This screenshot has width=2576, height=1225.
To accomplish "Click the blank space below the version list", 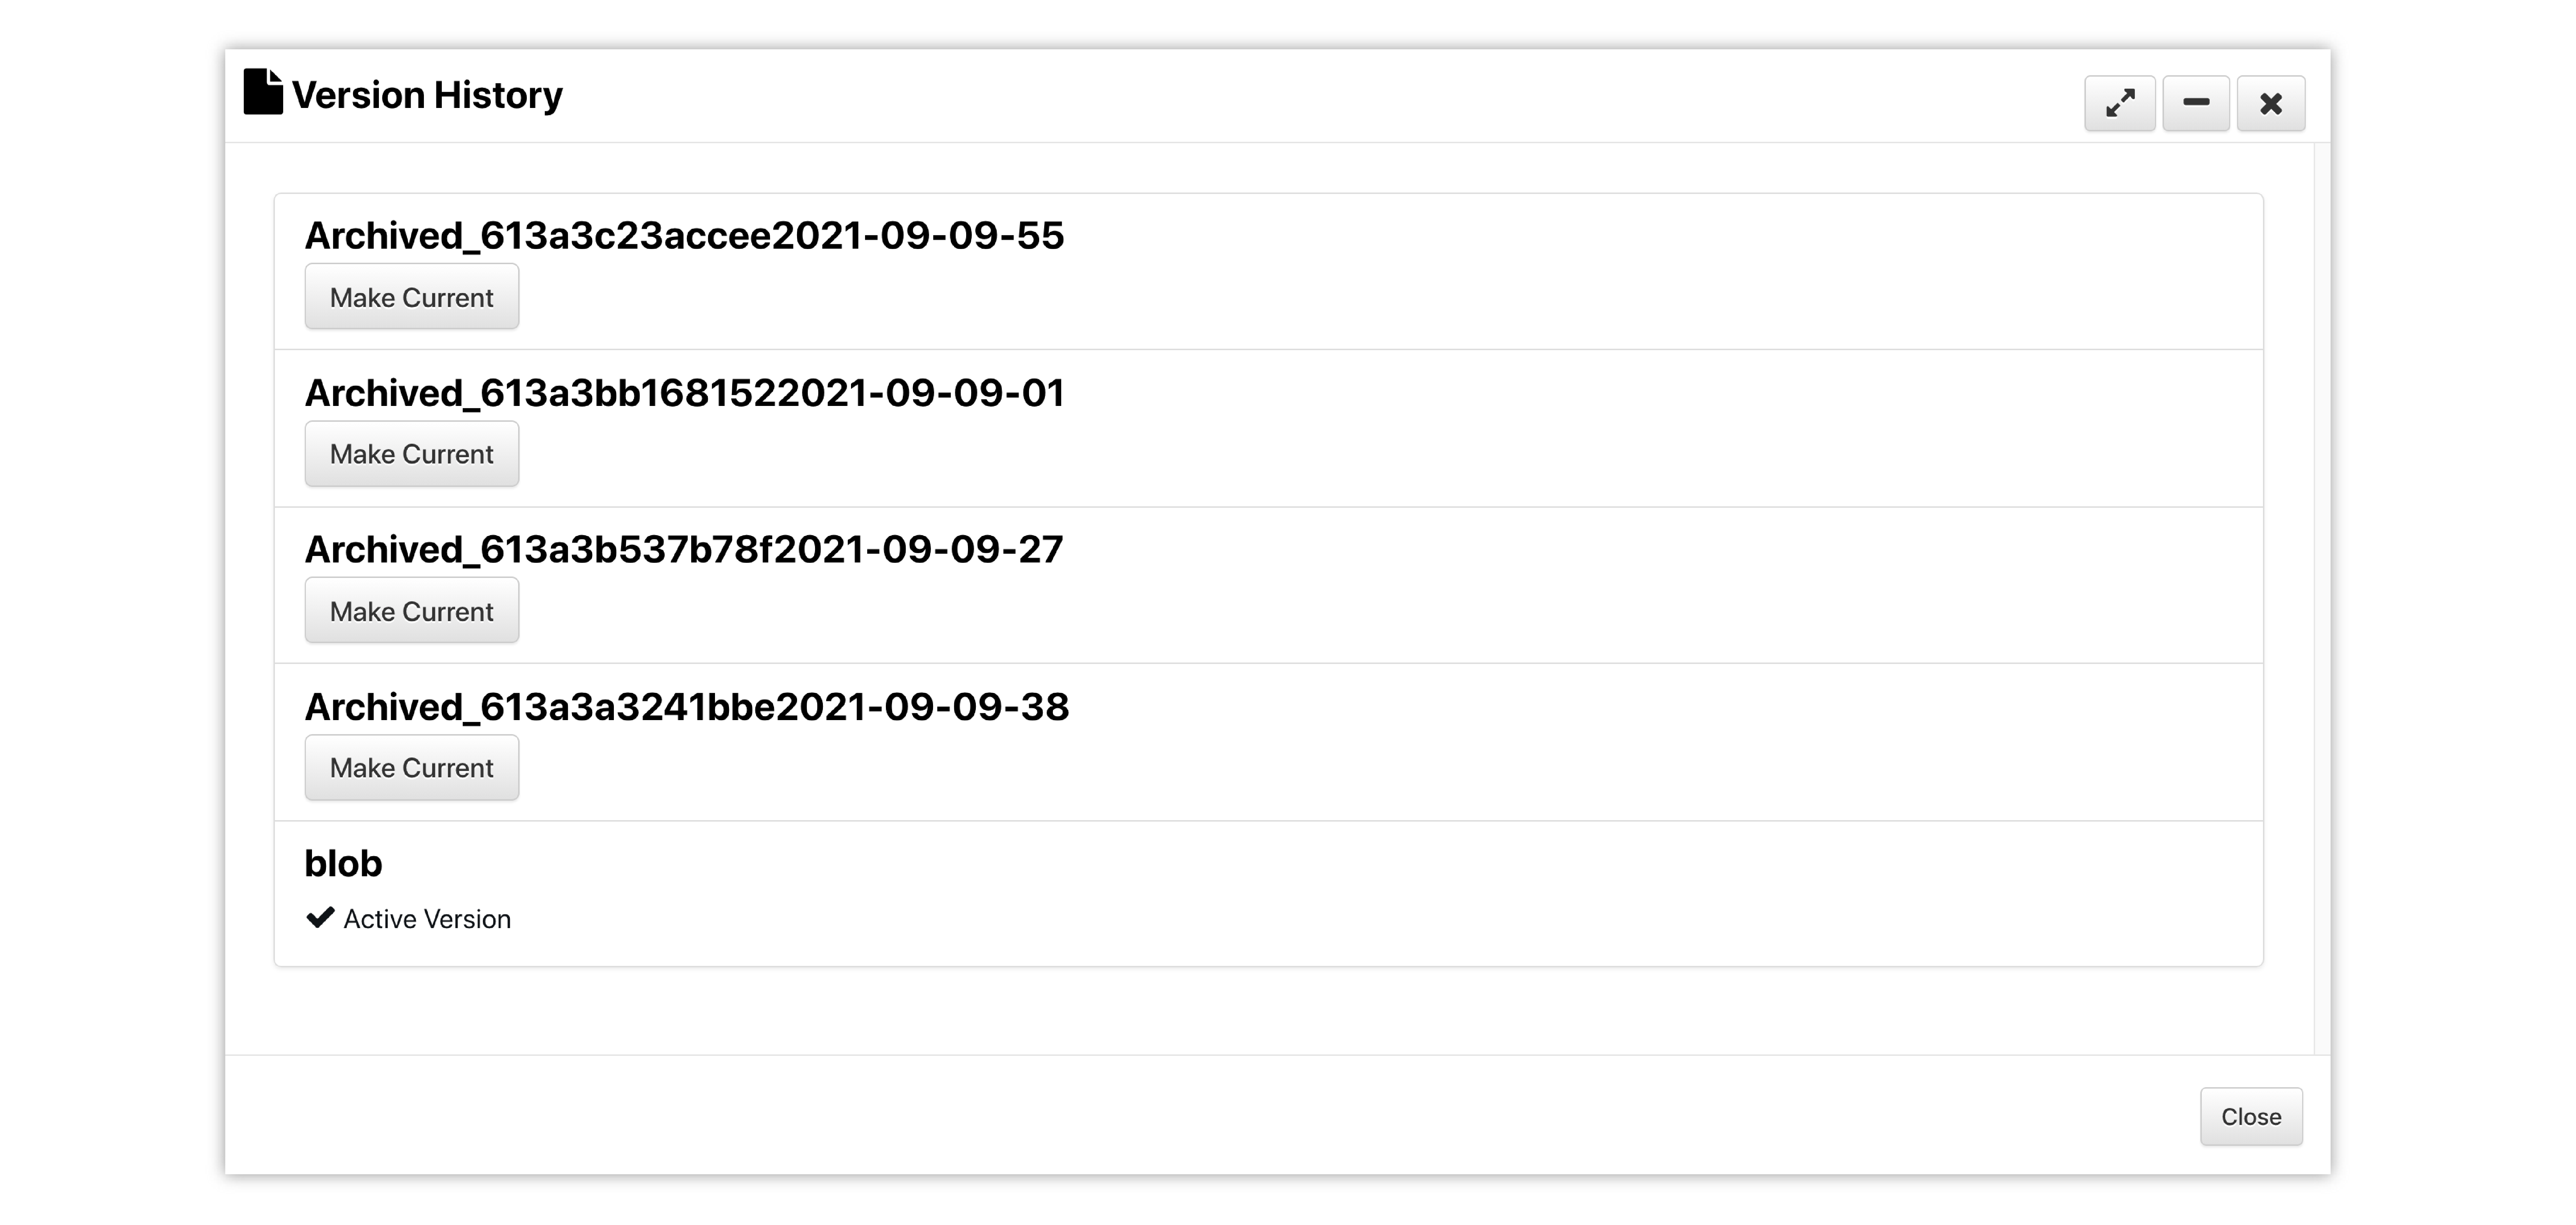I will pyautogui.click(x=1268, y=1010).
